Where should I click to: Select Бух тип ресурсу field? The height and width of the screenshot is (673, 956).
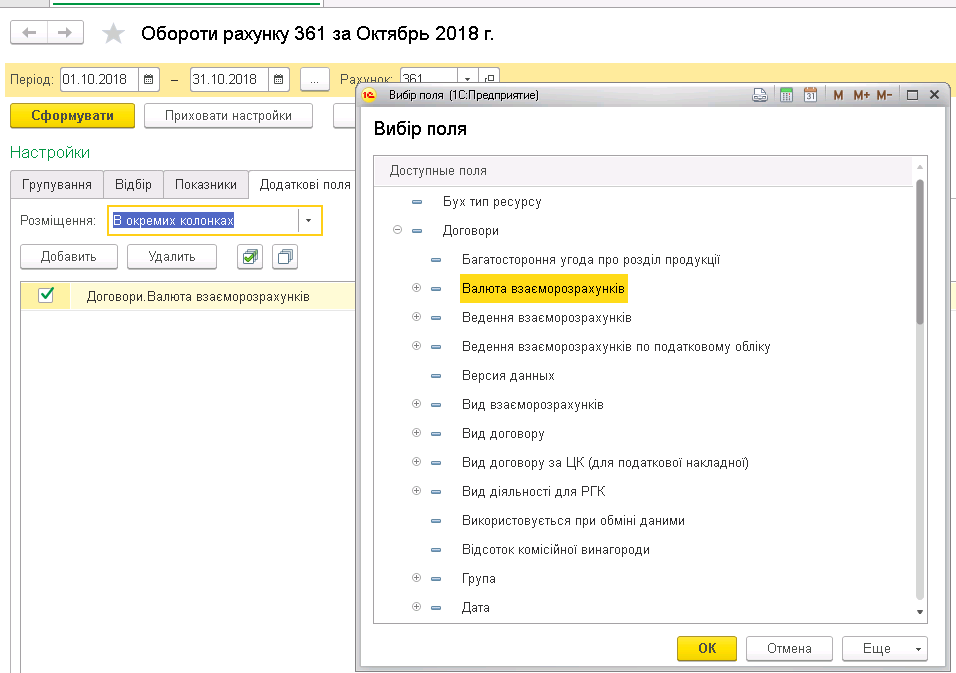click(x=492, y=202)
